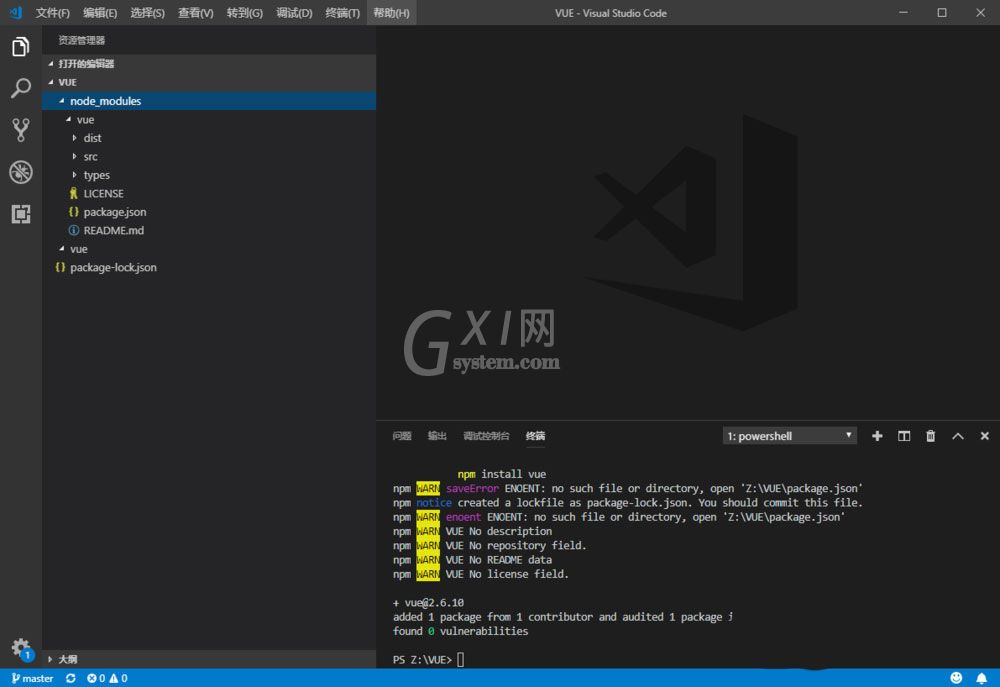This screenshot has width=1000, height=687.
Task: Synchronize changes in status bar
Action: (70, 678)
